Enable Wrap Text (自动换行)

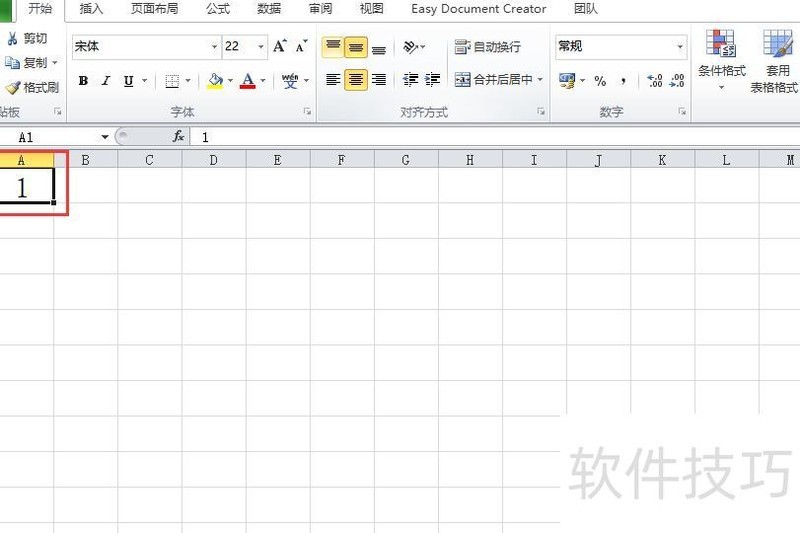click(488, 47)
